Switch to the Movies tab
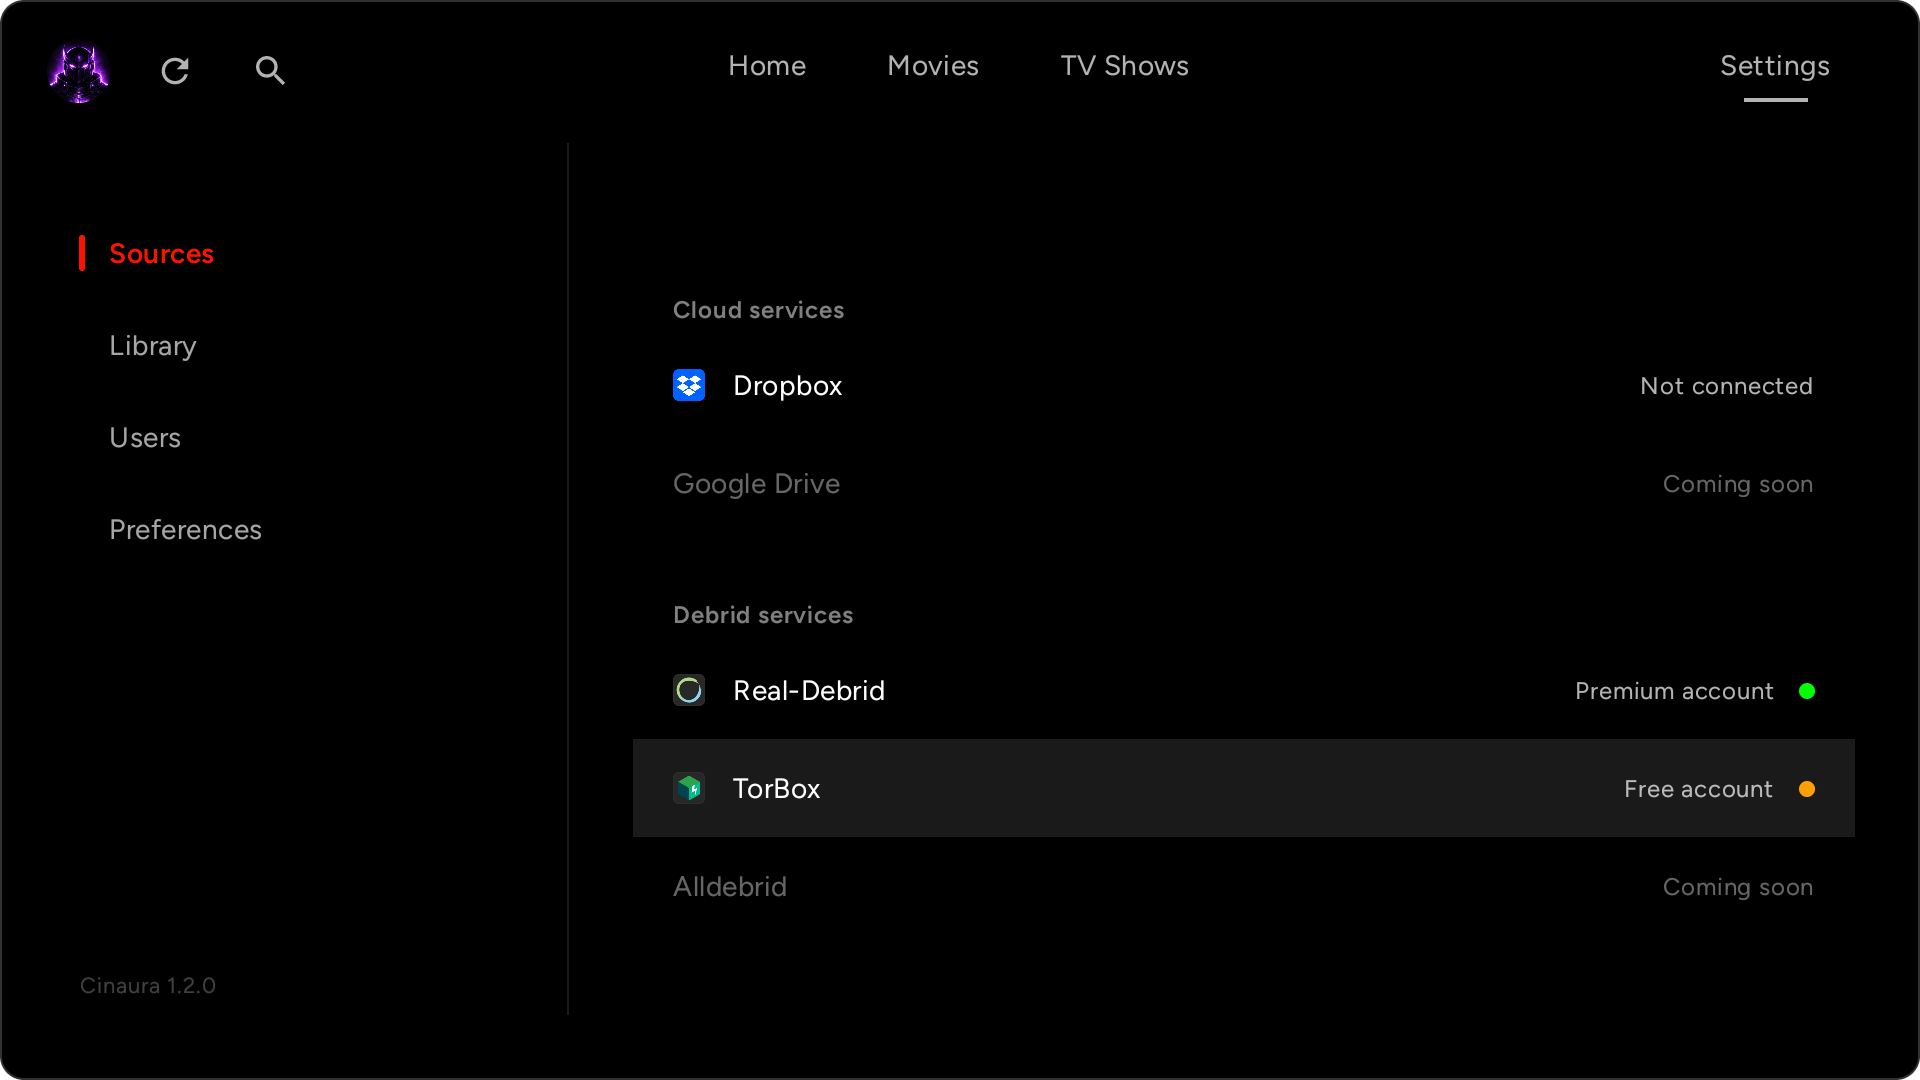 click(932, 65)
